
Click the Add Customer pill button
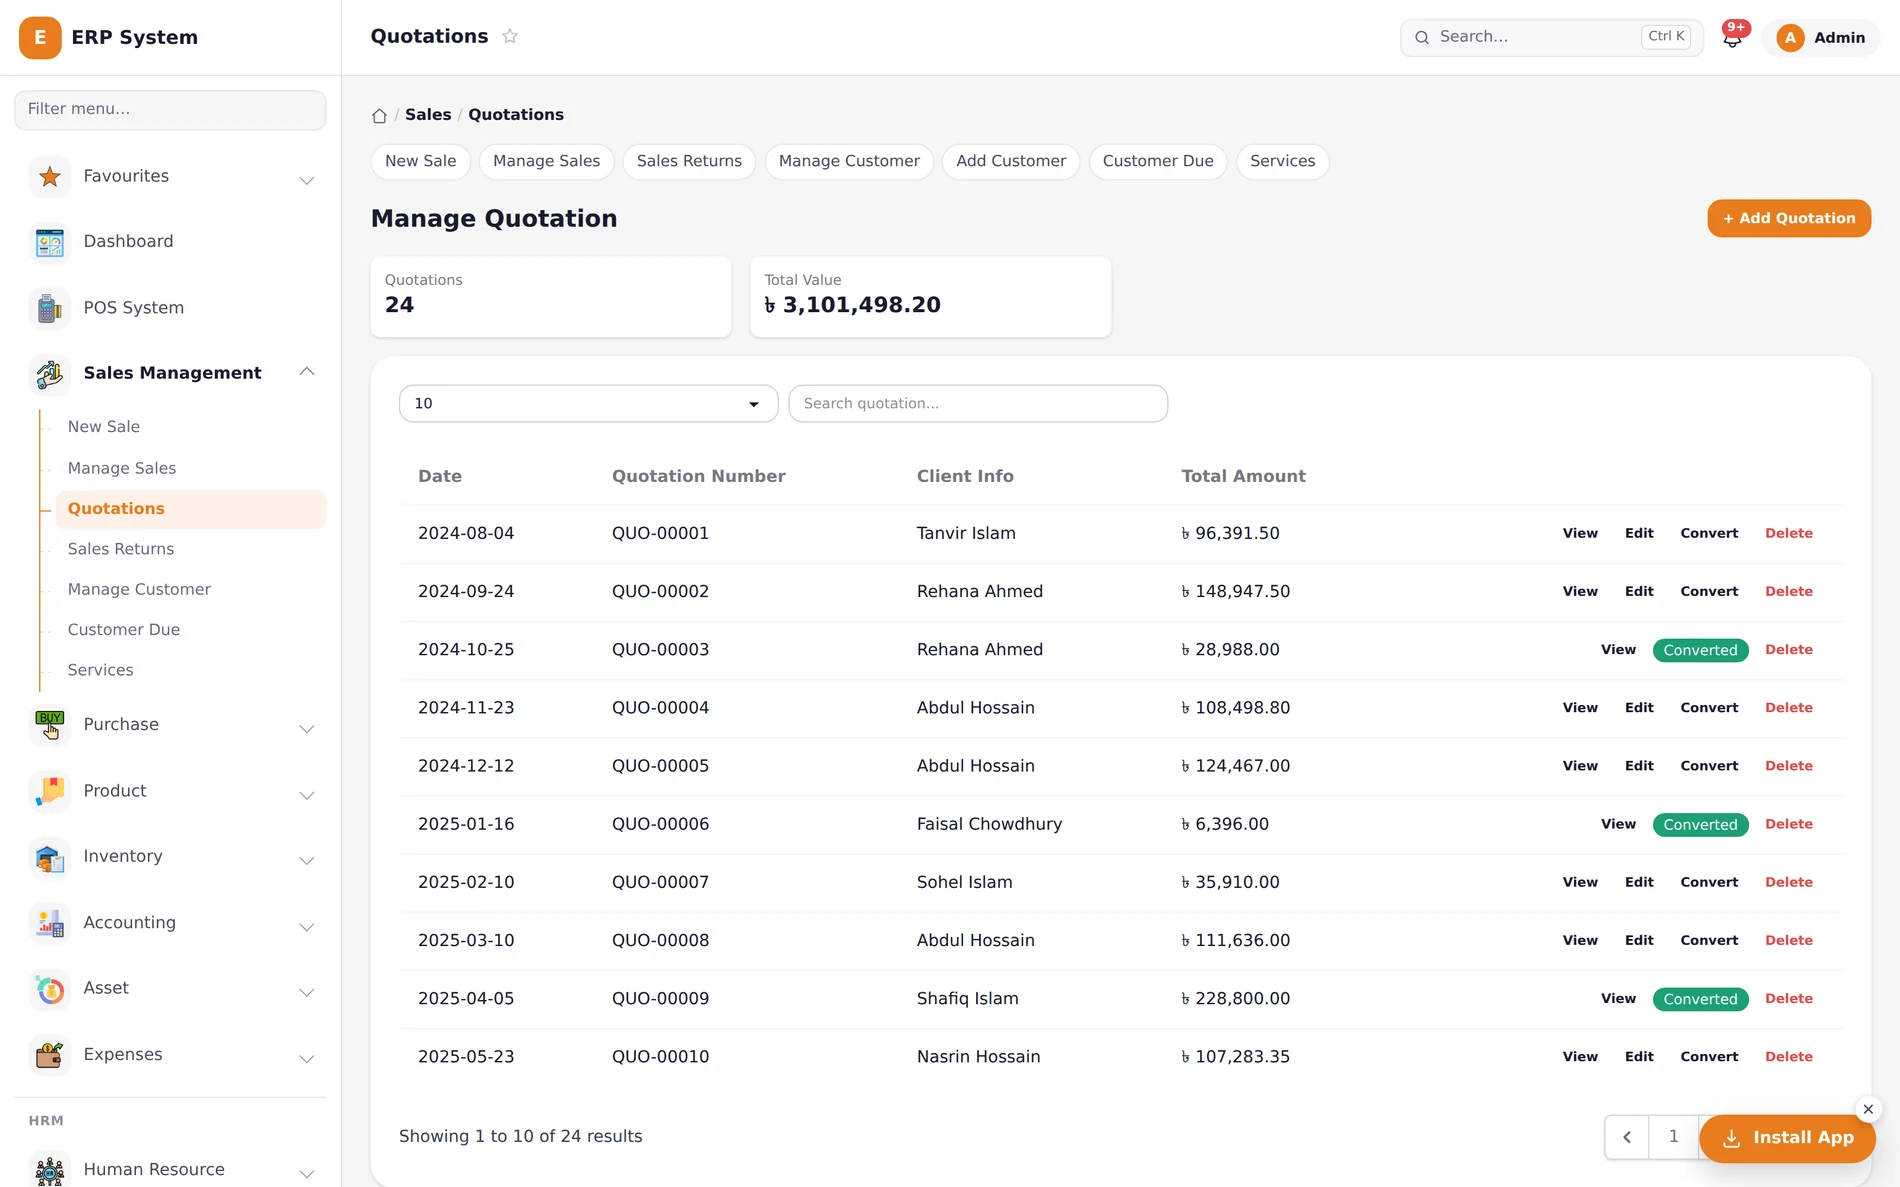coord(1011,161)
